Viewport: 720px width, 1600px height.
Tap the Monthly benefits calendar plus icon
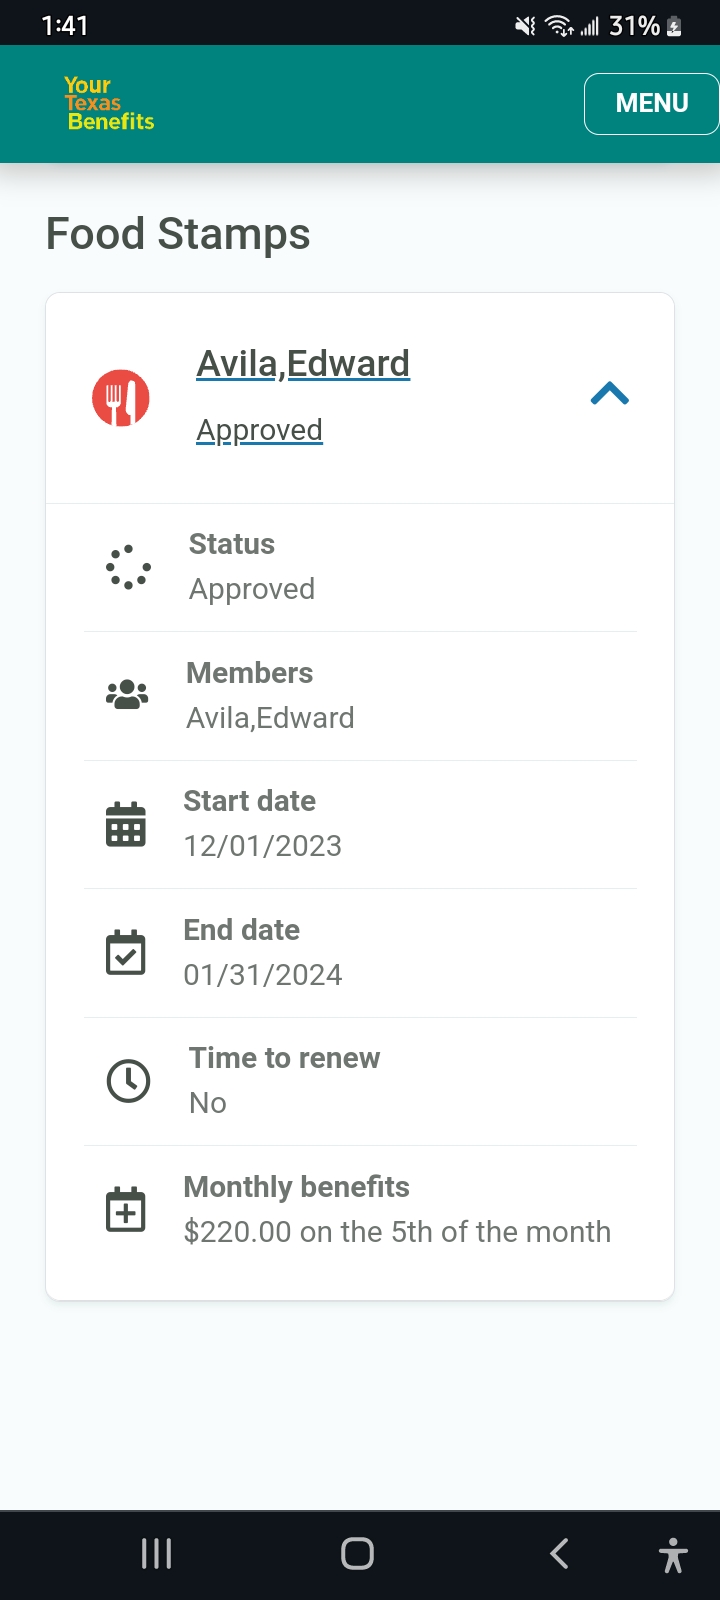tap(126, 1209)
